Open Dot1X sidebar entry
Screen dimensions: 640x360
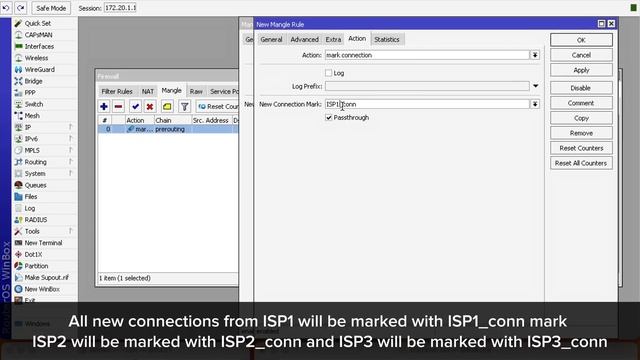coord(33,254)
